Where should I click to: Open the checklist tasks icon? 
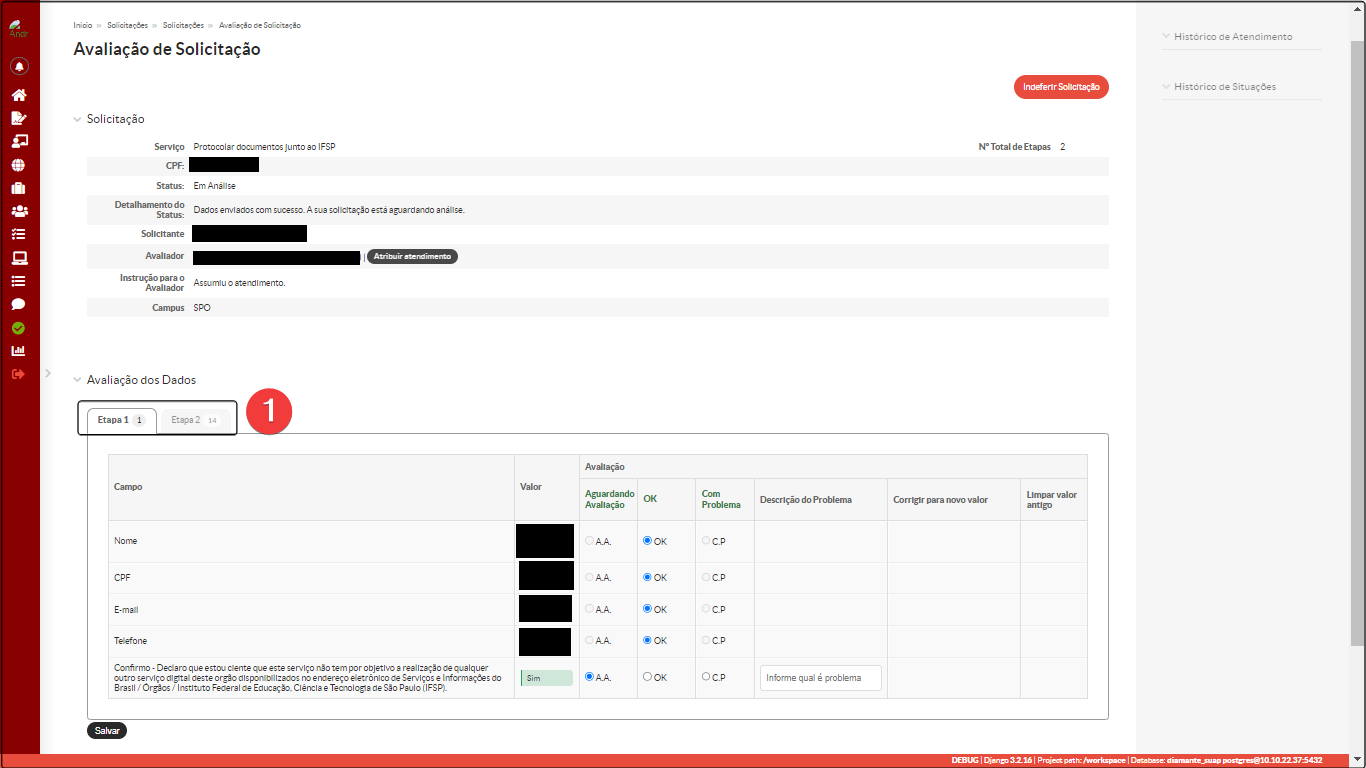click(x=19, y=234)
